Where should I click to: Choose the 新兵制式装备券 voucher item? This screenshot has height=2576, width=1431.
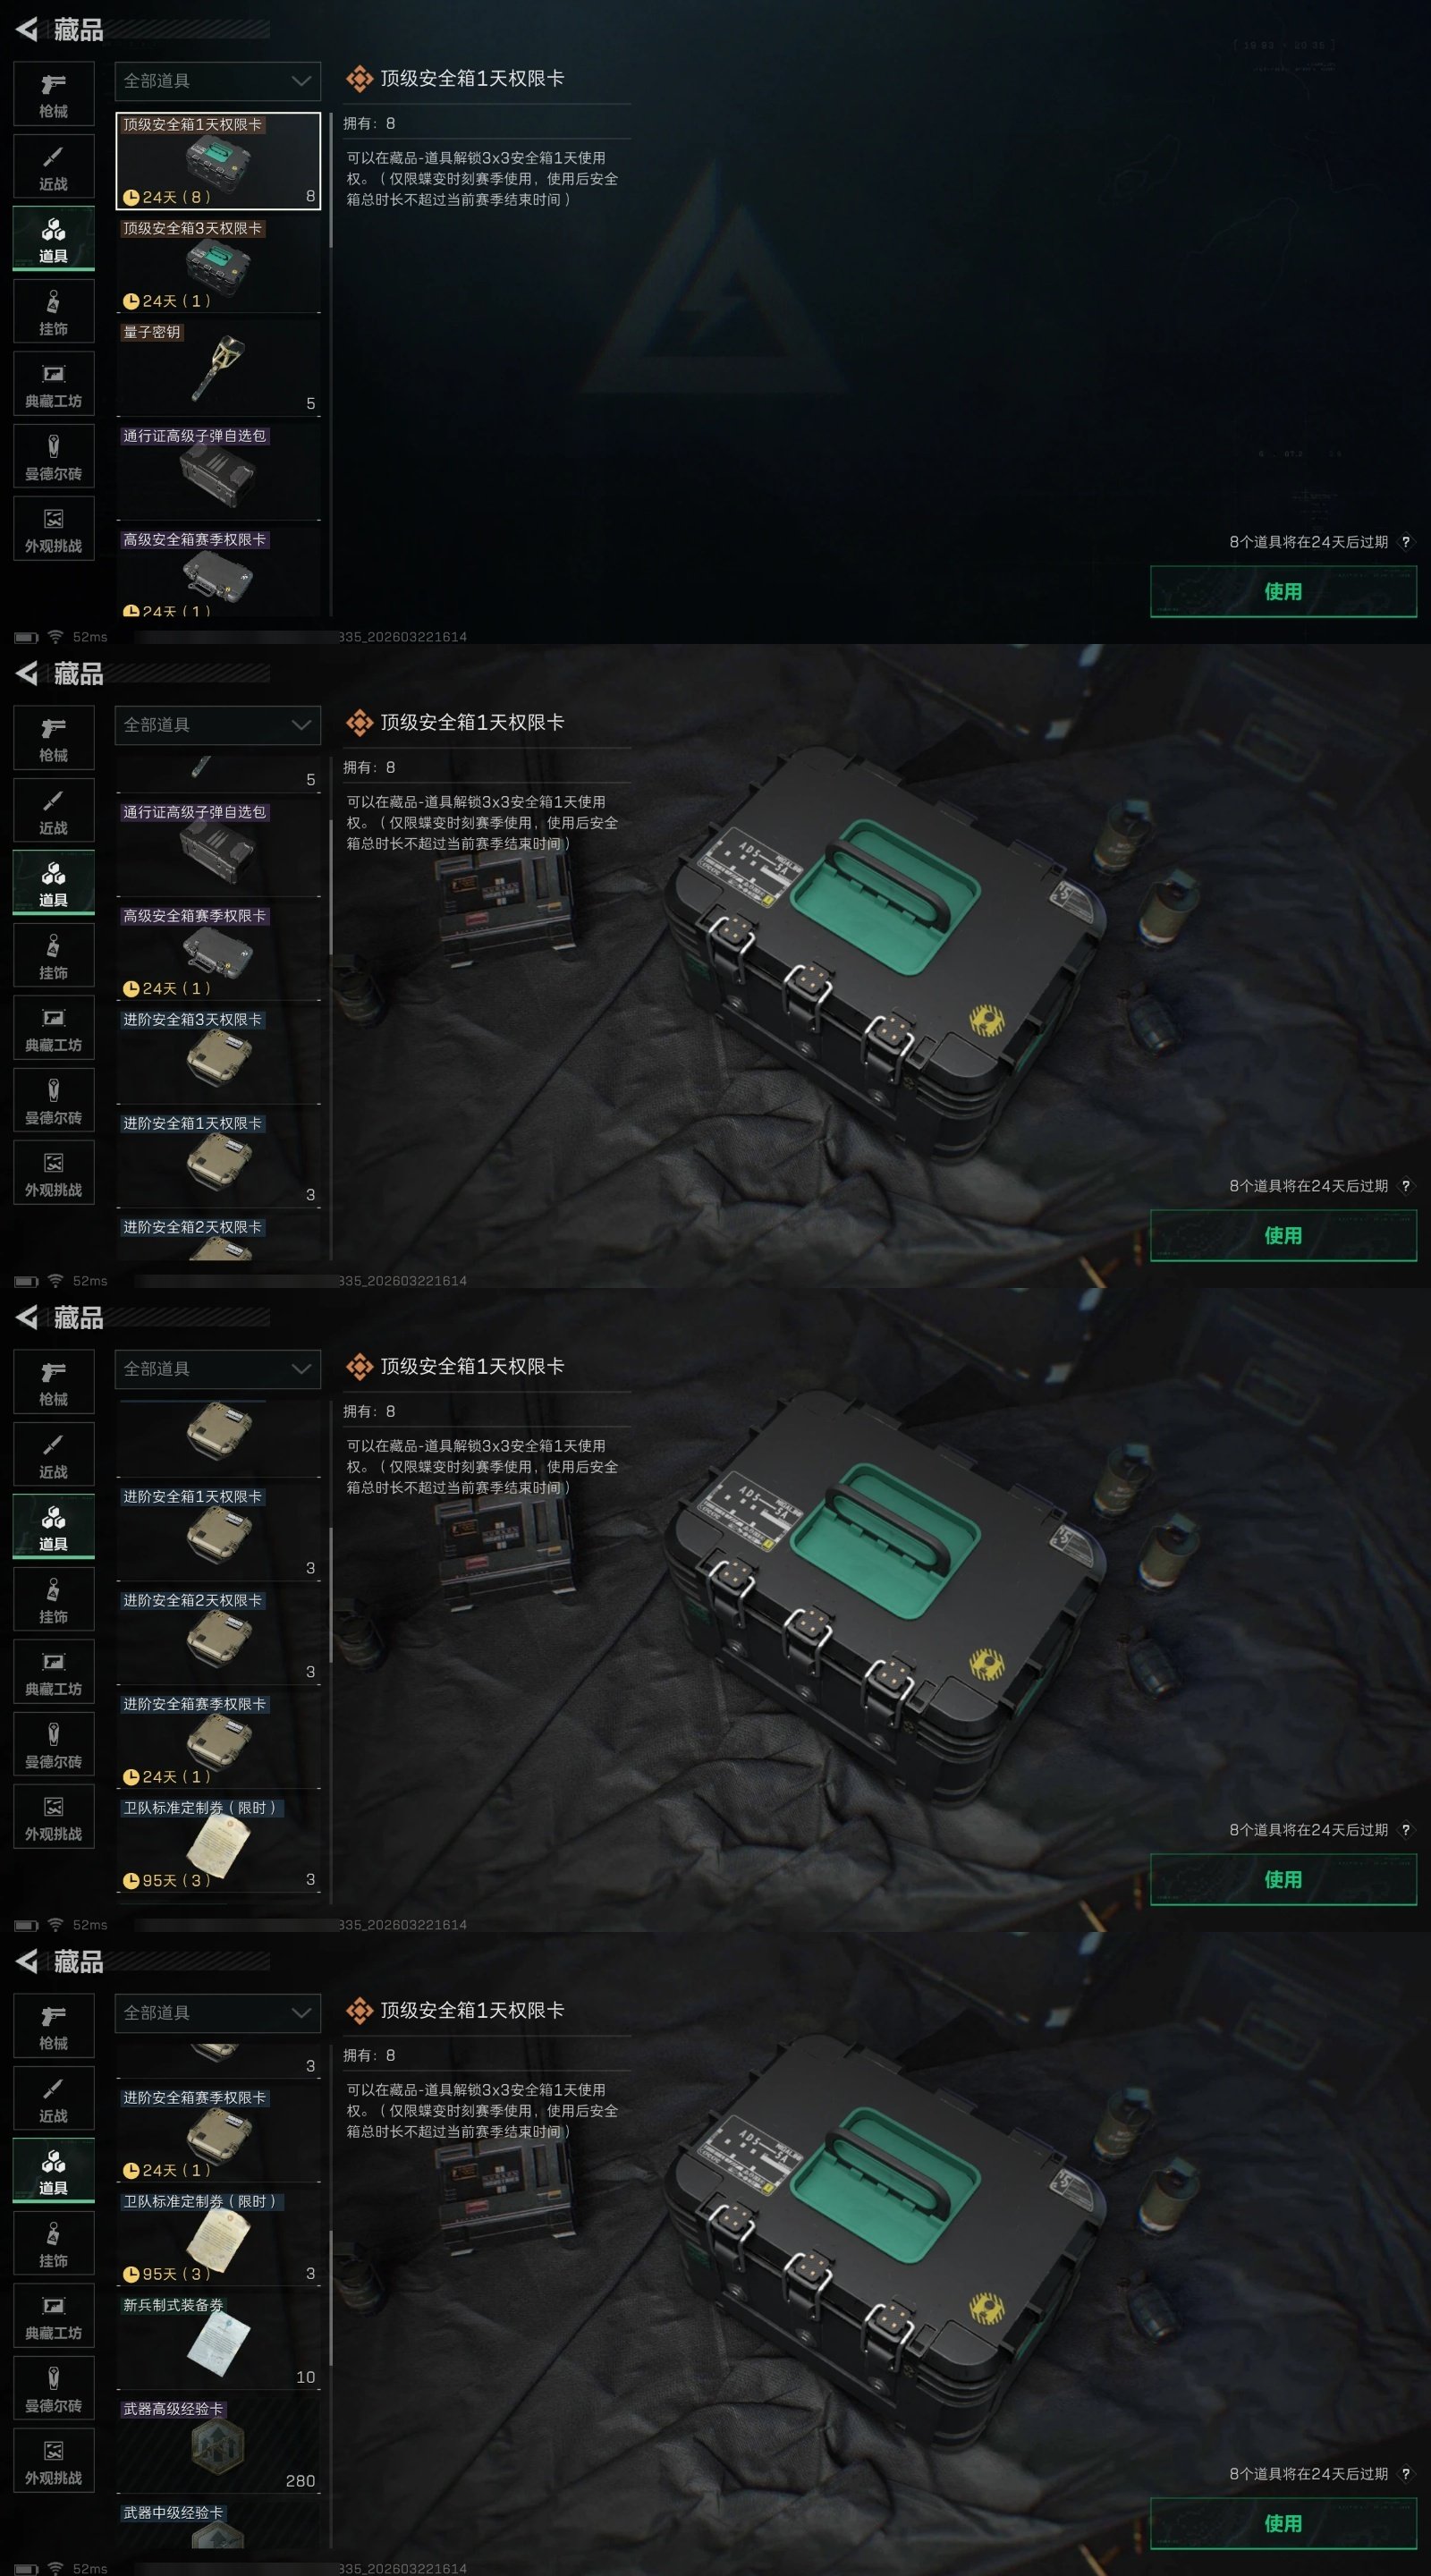(x=219, y=2341)
